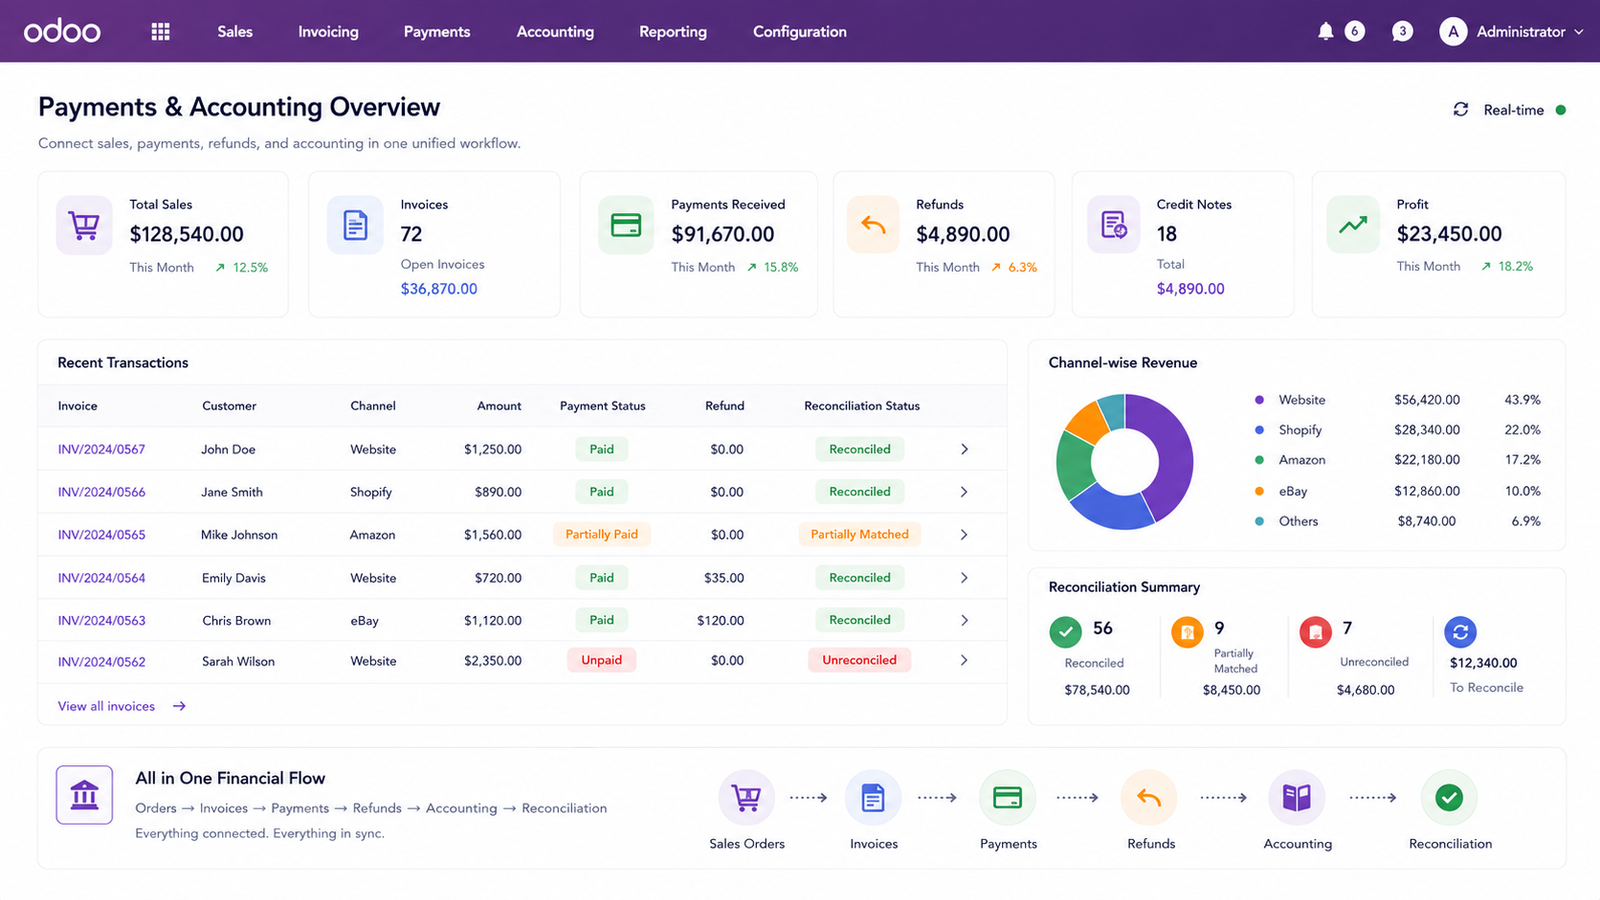The width and height of the screenshot is (1600, 900).
Task: Click the orange eBay legend dot
Action: pos(1259,491)
